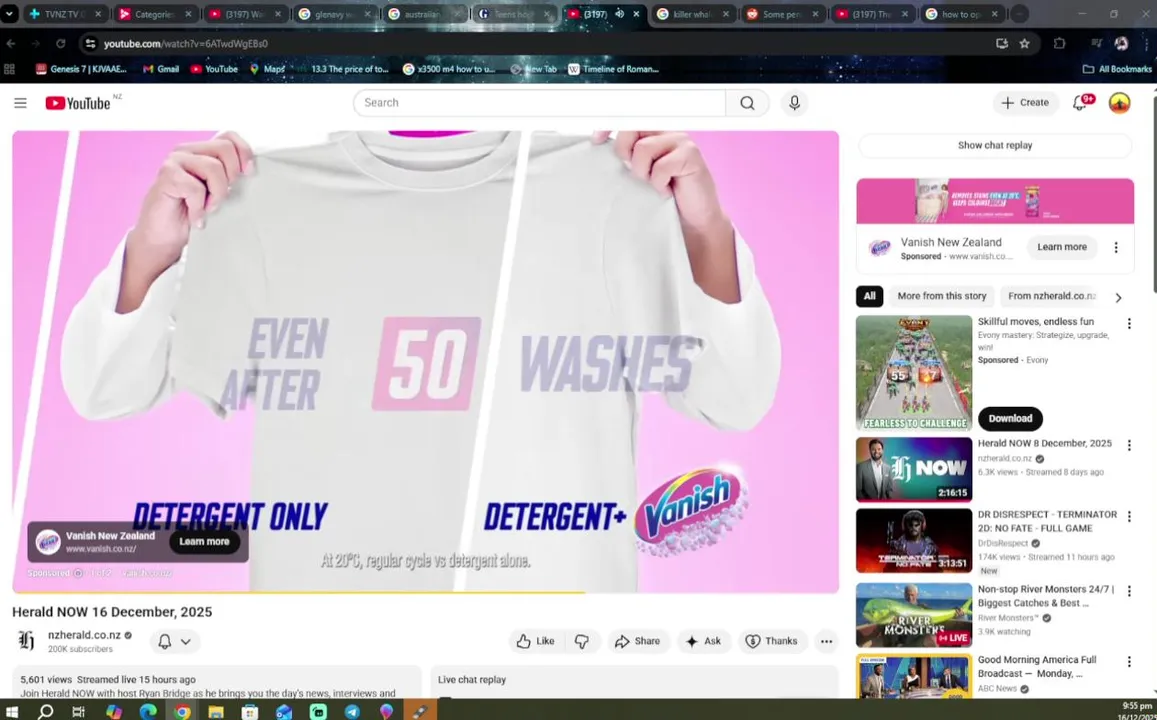Click Show chat replay
Screen dimensions: 1157x720
point(995,145)
